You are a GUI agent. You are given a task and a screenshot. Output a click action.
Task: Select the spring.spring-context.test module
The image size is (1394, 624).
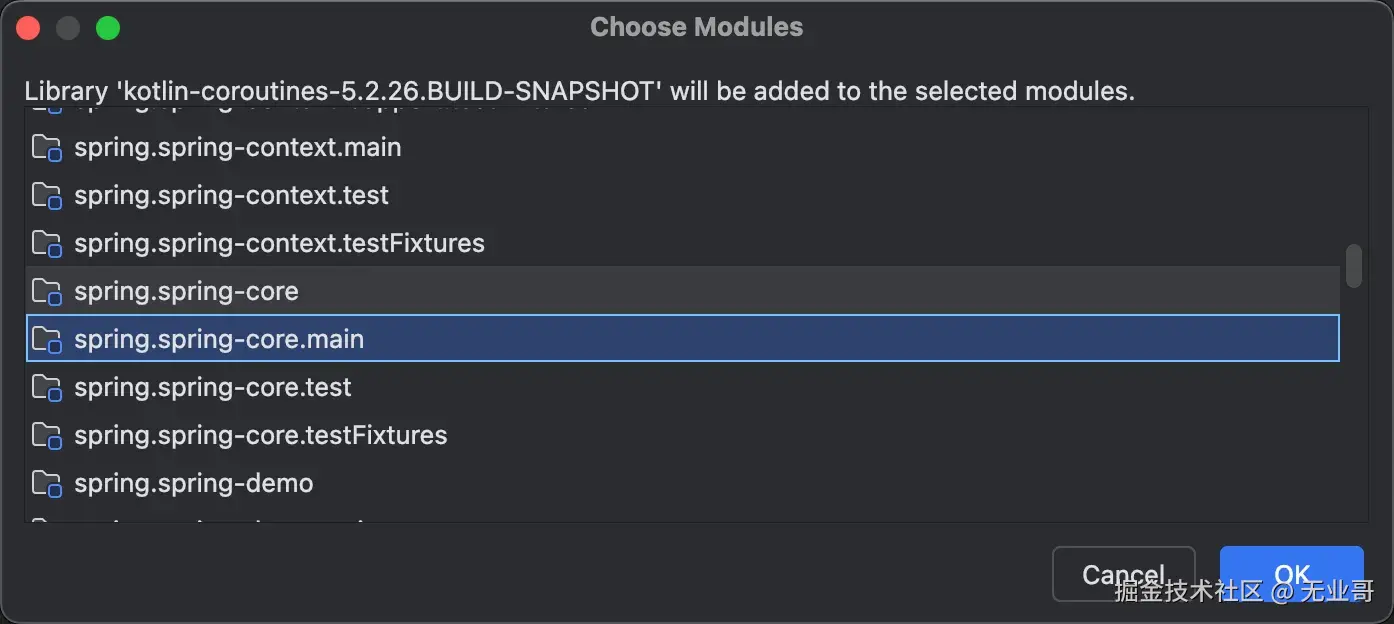pos(231,196)
